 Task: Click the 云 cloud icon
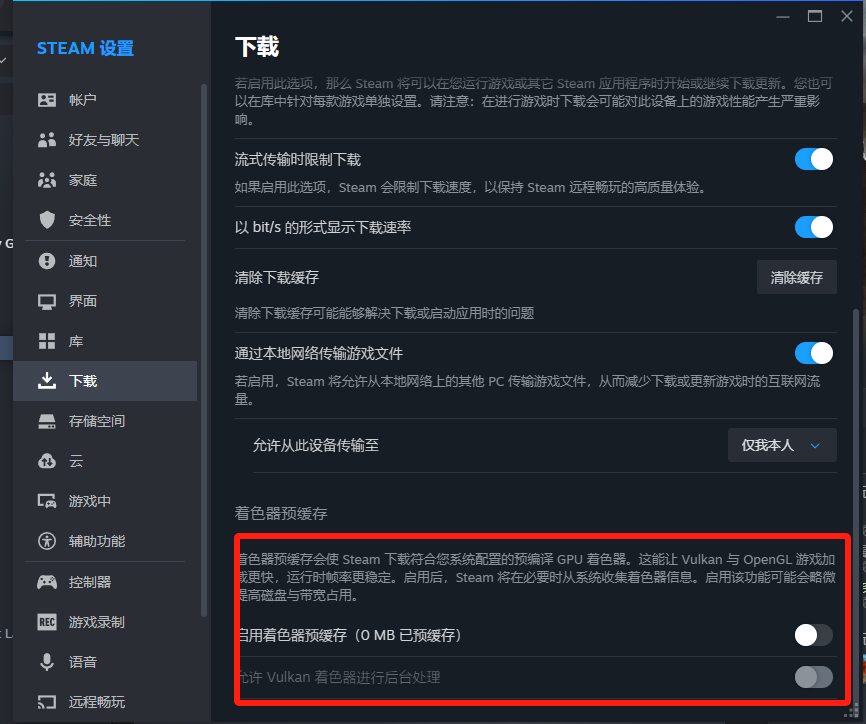pos(47,461)
